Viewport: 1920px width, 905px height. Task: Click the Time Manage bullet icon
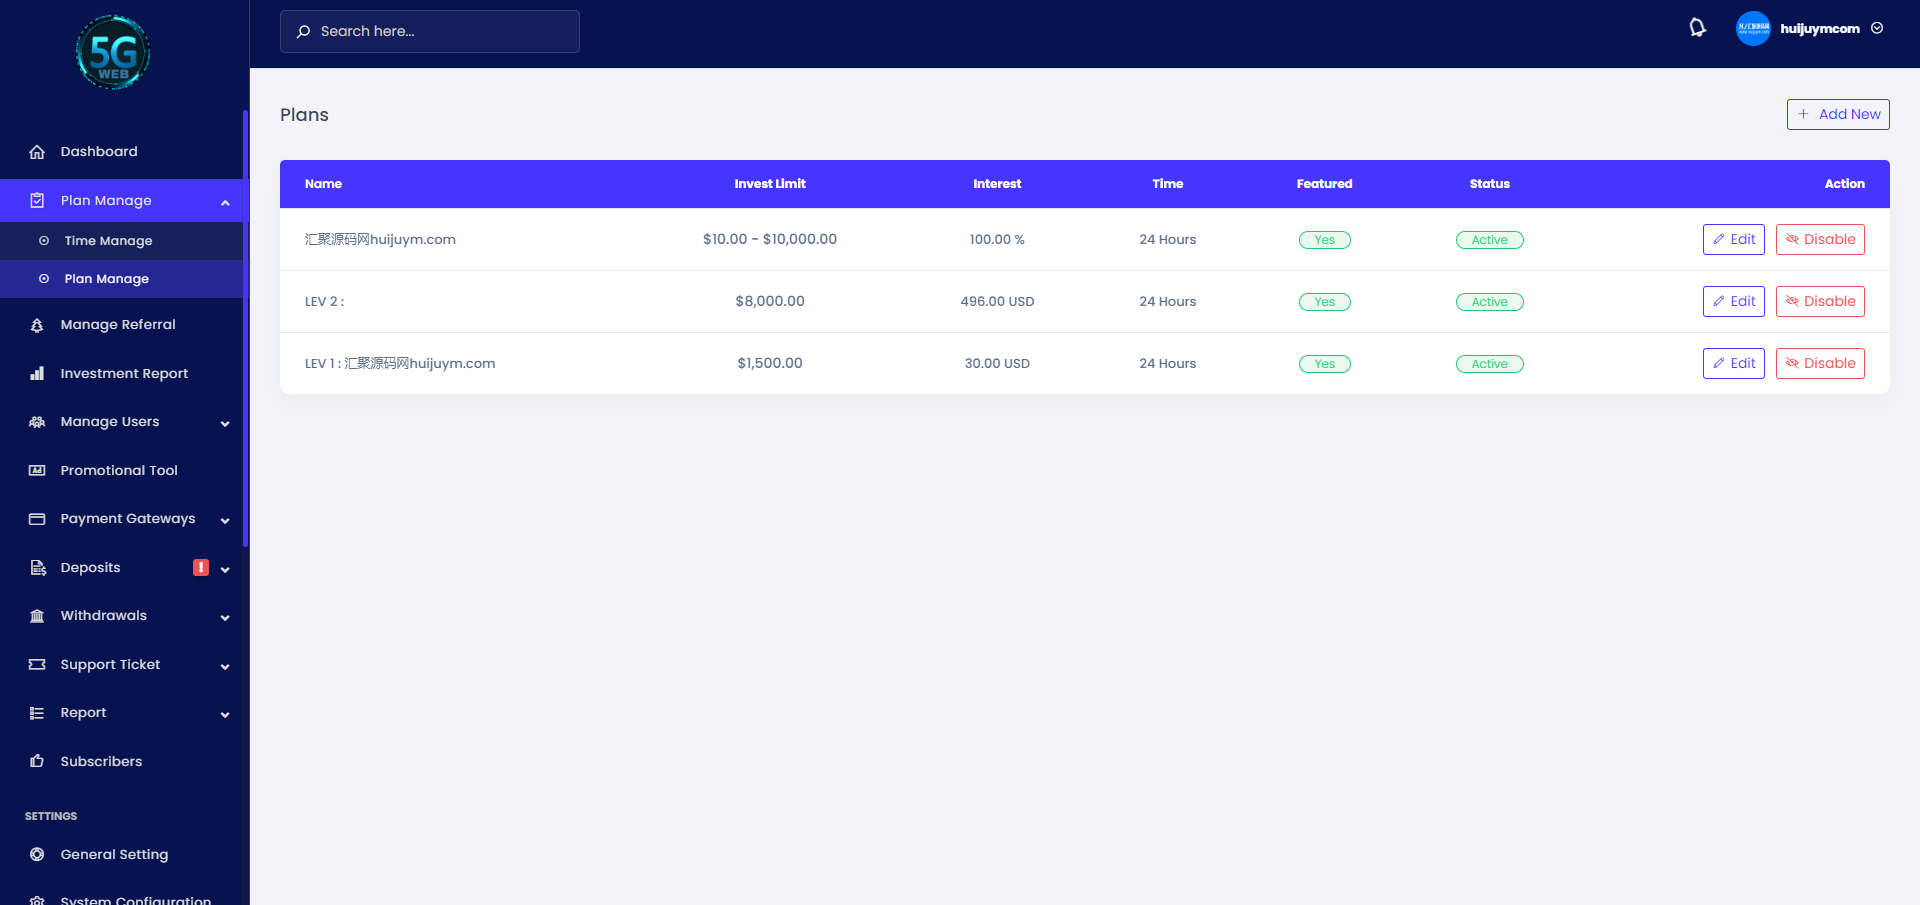[44, 241]
